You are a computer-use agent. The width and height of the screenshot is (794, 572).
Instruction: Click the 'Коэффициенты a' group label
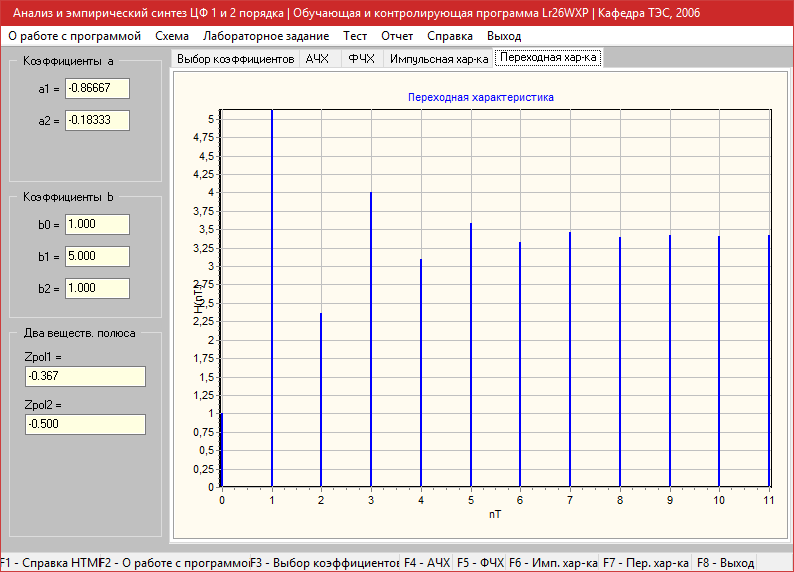tap(68, 61)
